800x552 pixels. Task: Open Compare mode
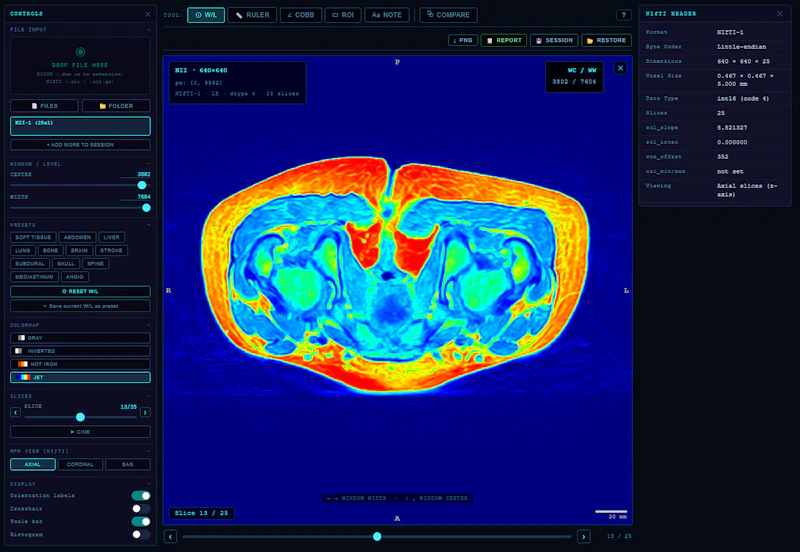pyautogui.click(x=448, y=15)
